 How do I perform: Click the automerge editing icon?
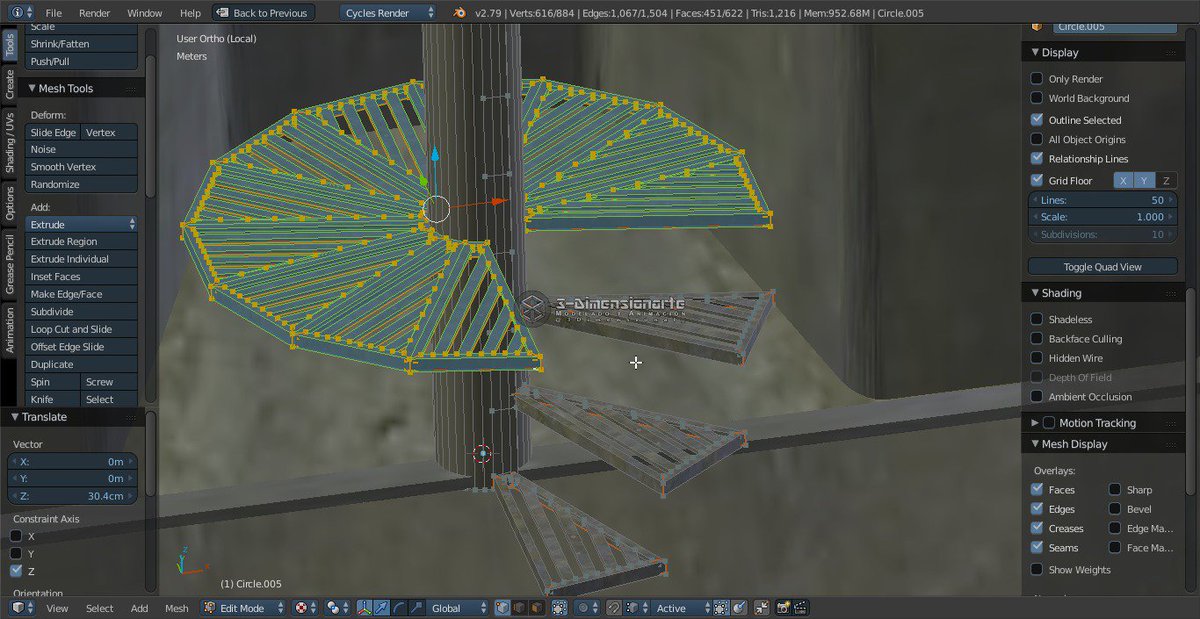[x=762, y=608]
